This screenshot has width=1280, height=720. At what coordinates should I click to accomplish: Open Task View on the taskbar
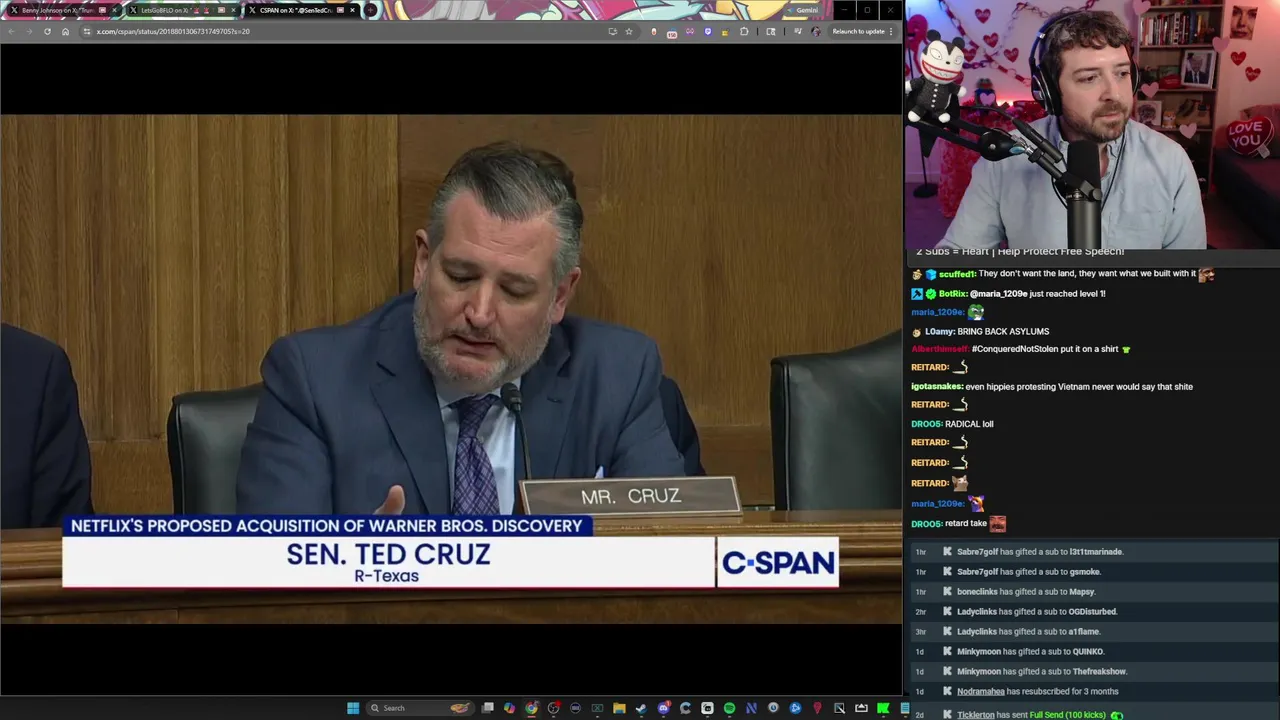coord(488,708)
